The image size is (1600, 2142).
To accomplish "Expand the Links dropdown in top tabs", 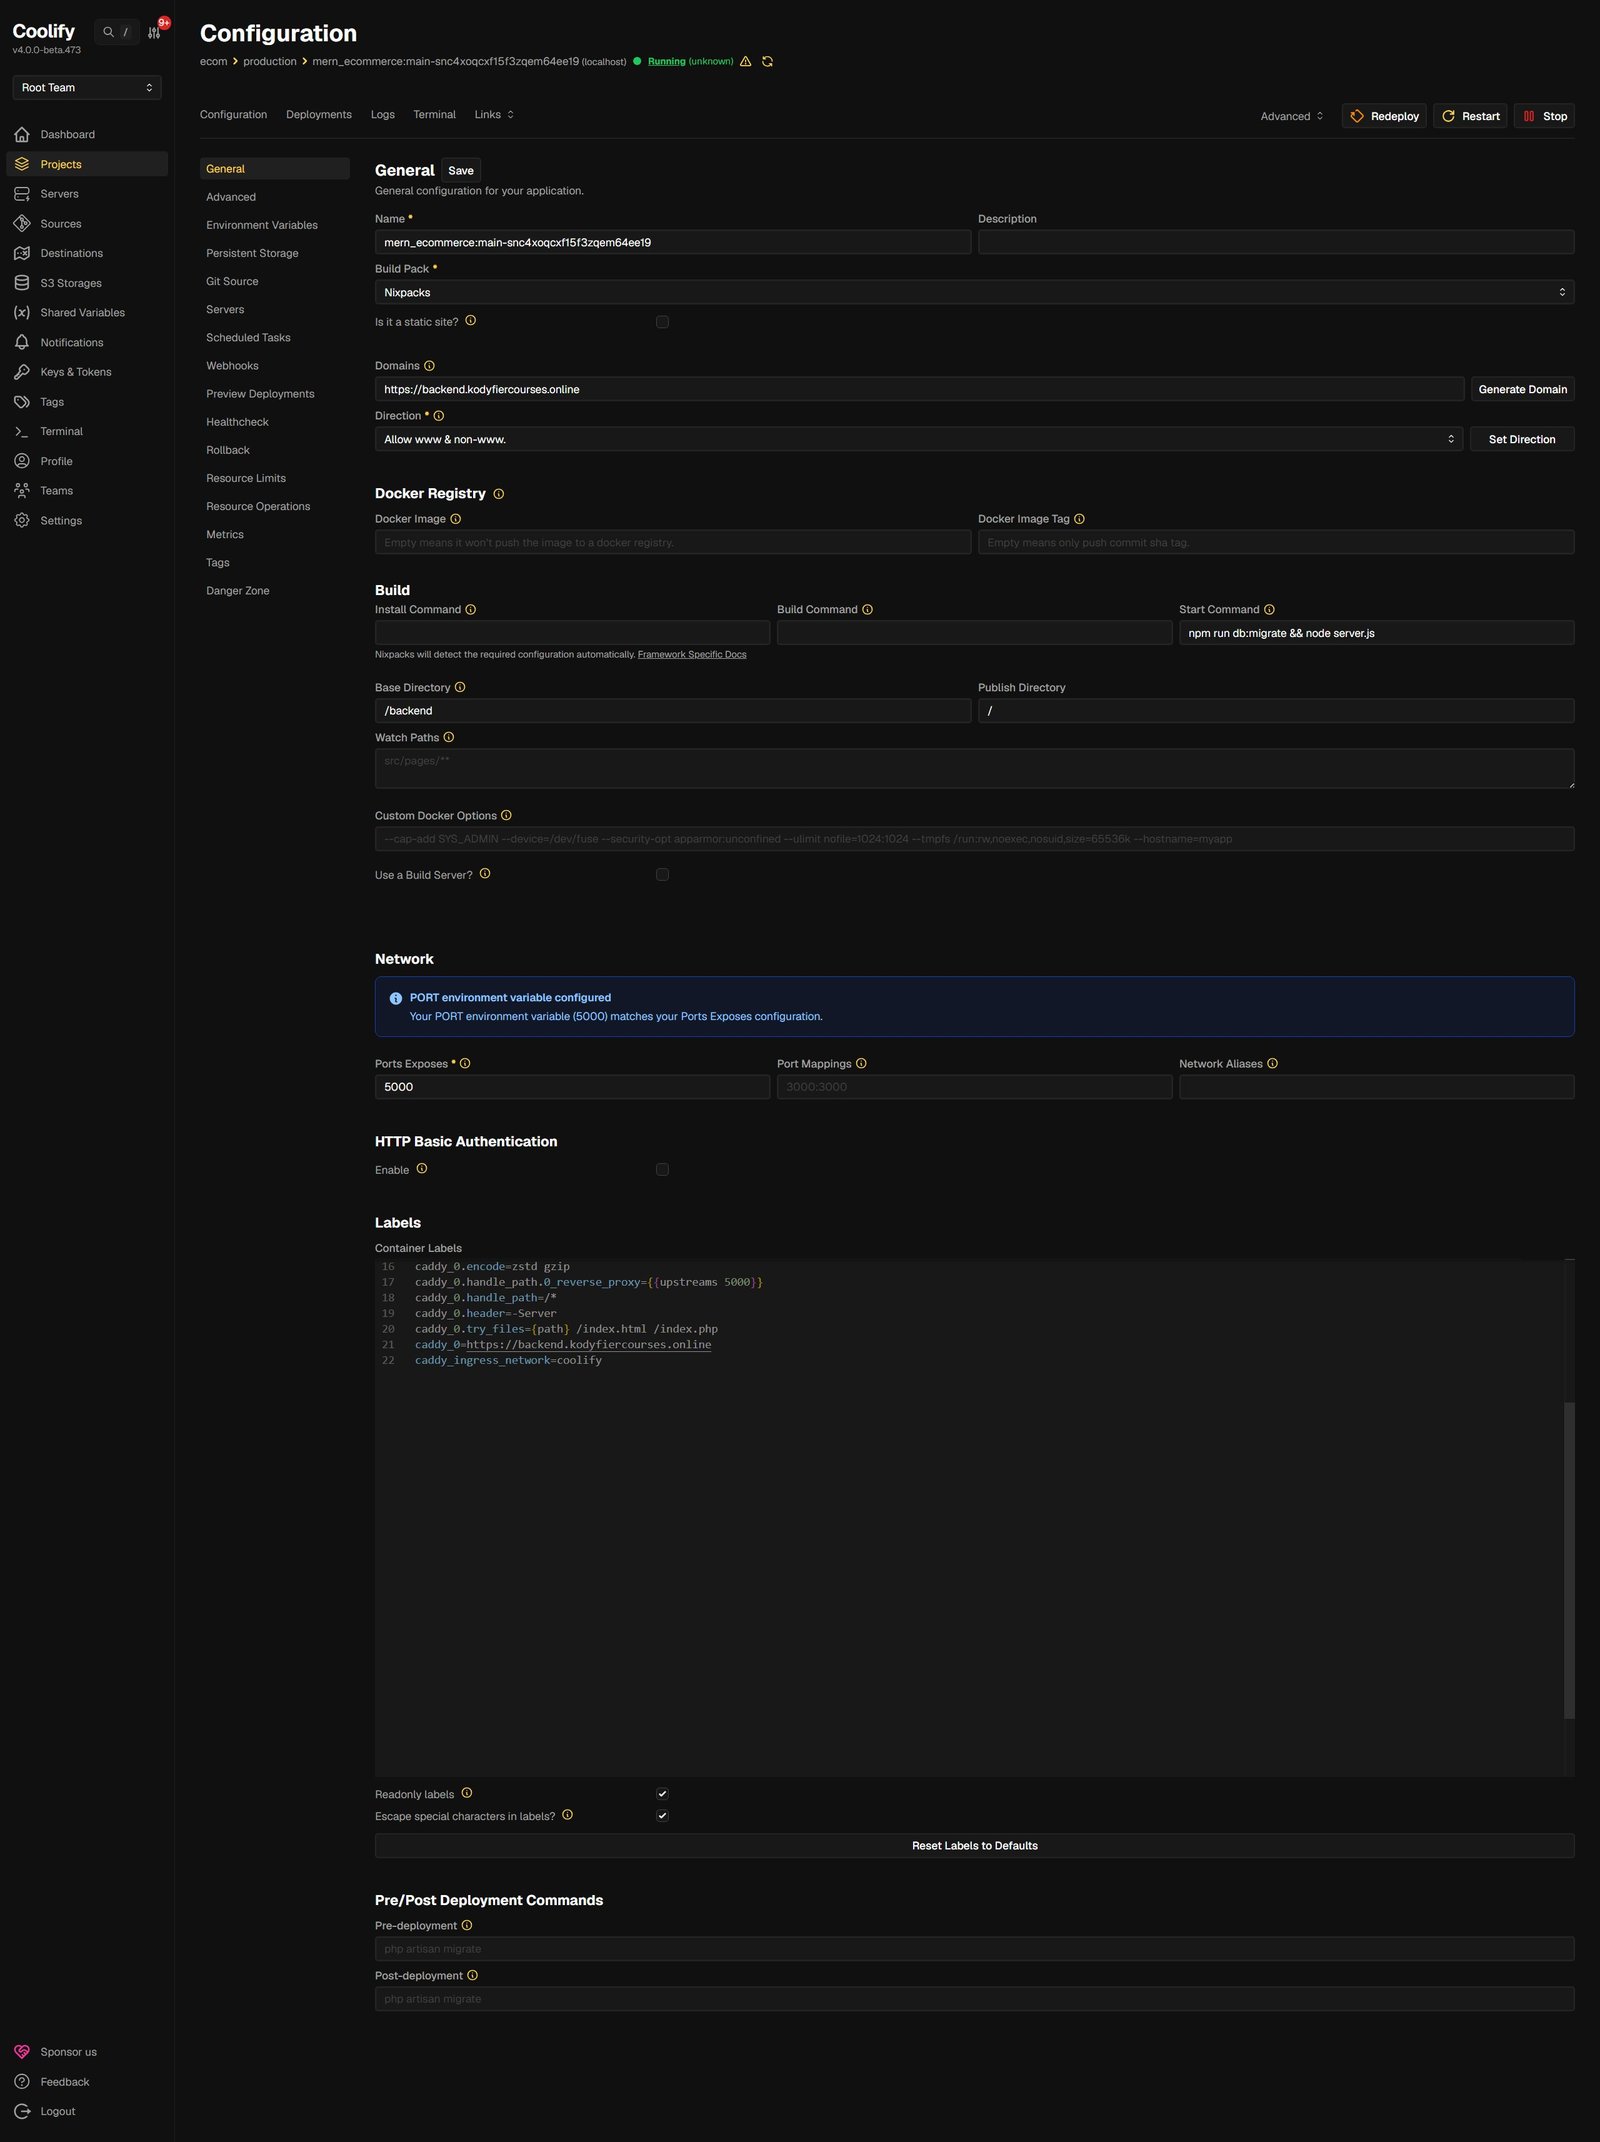I will pos(494,115).
